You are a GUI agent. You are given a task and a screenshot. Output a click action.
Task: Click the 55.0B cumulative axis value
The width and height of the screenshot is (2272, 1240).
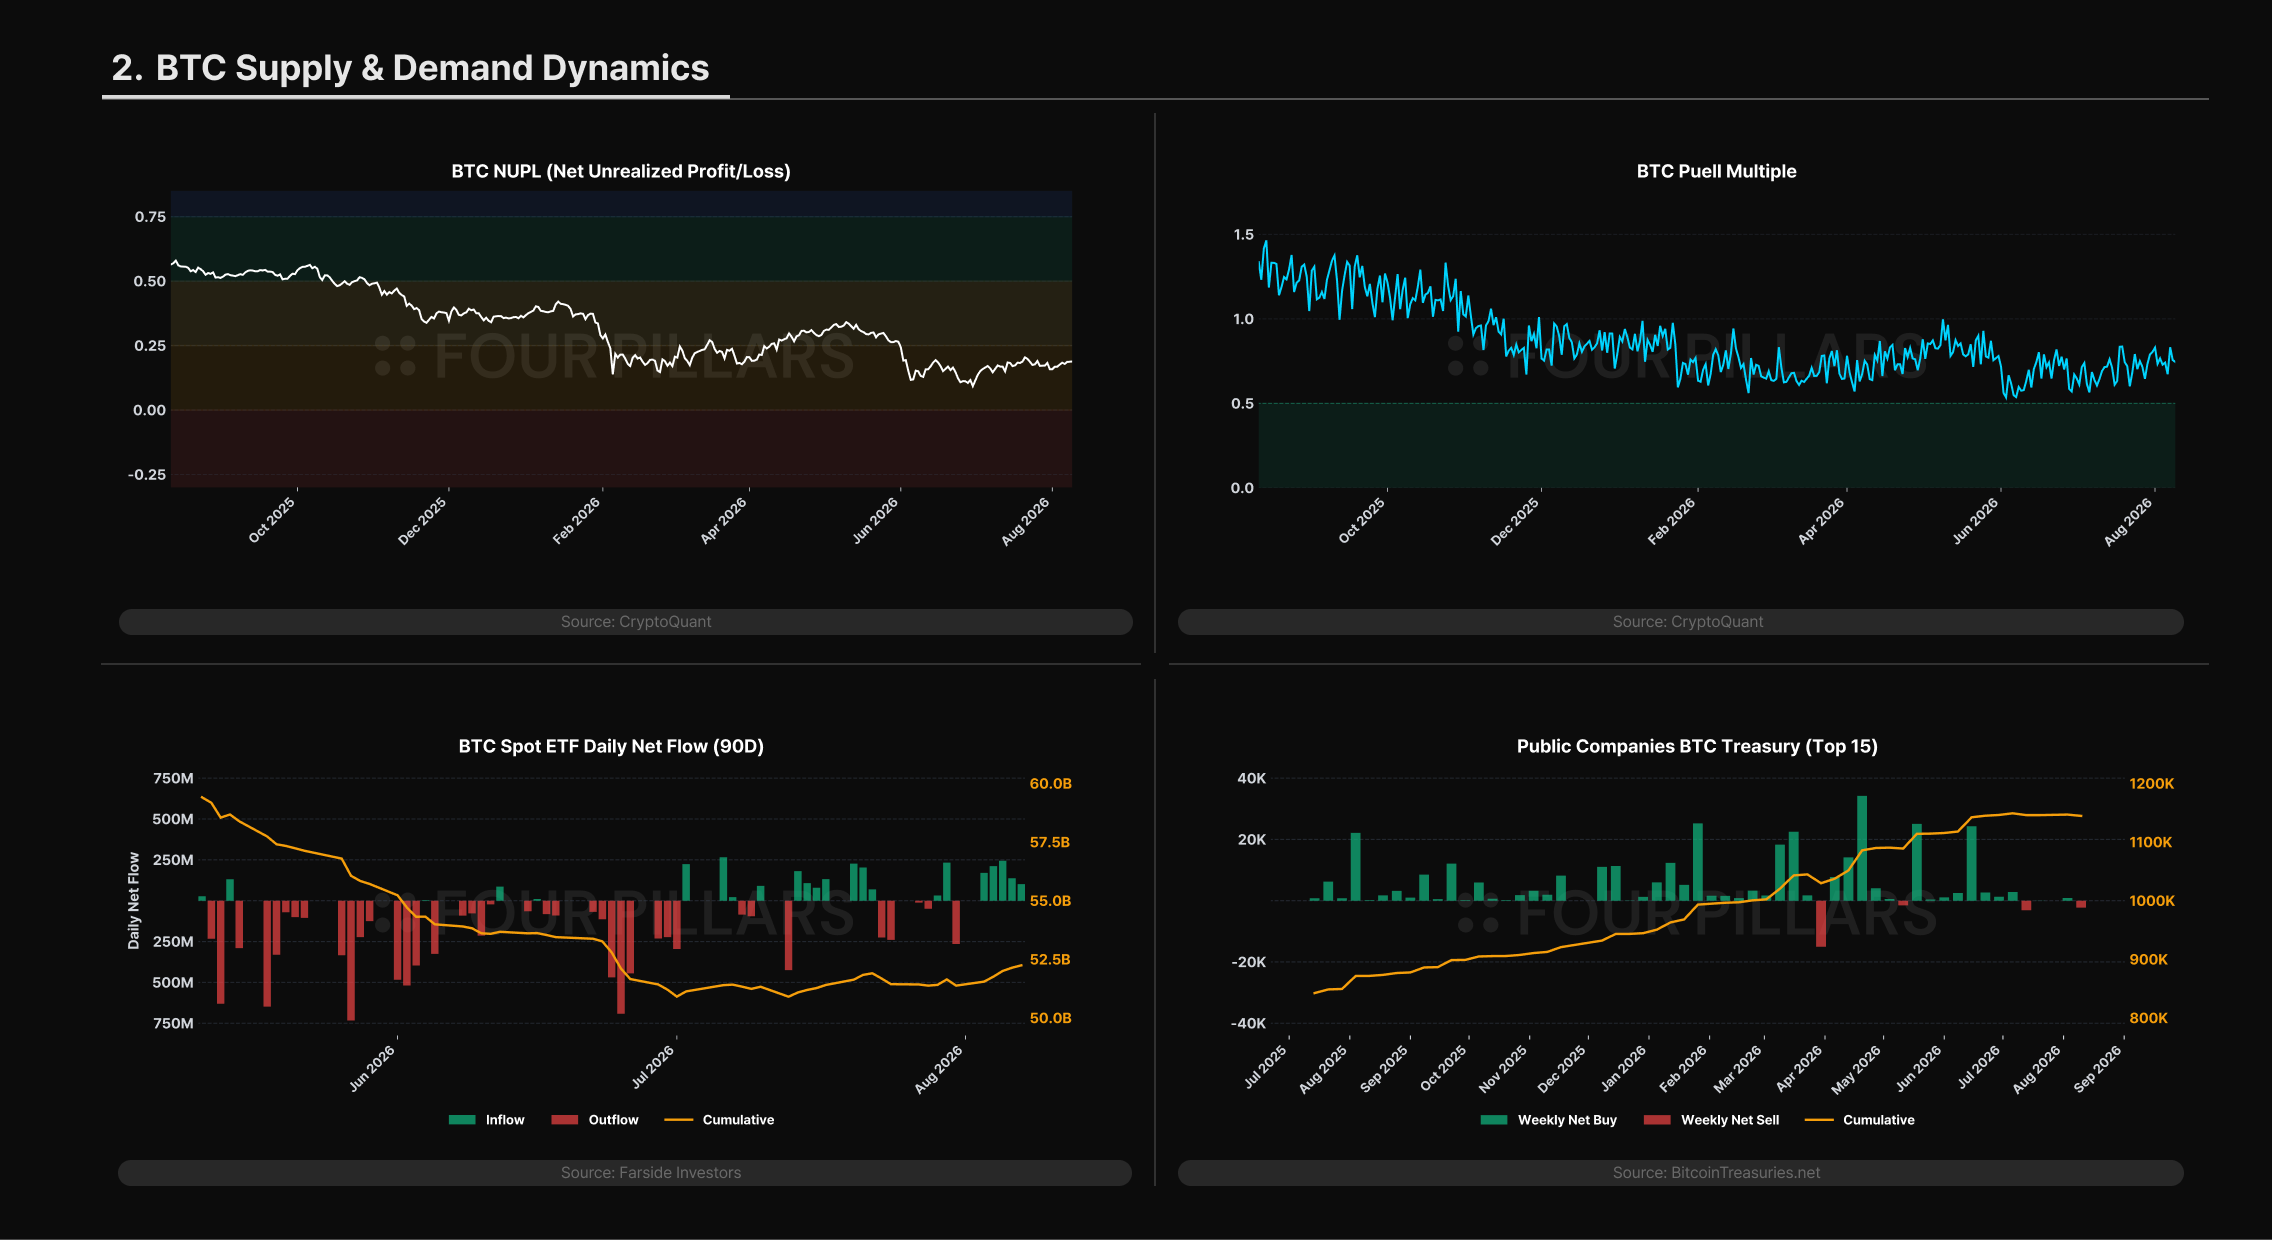click(x=1050, y=901)
